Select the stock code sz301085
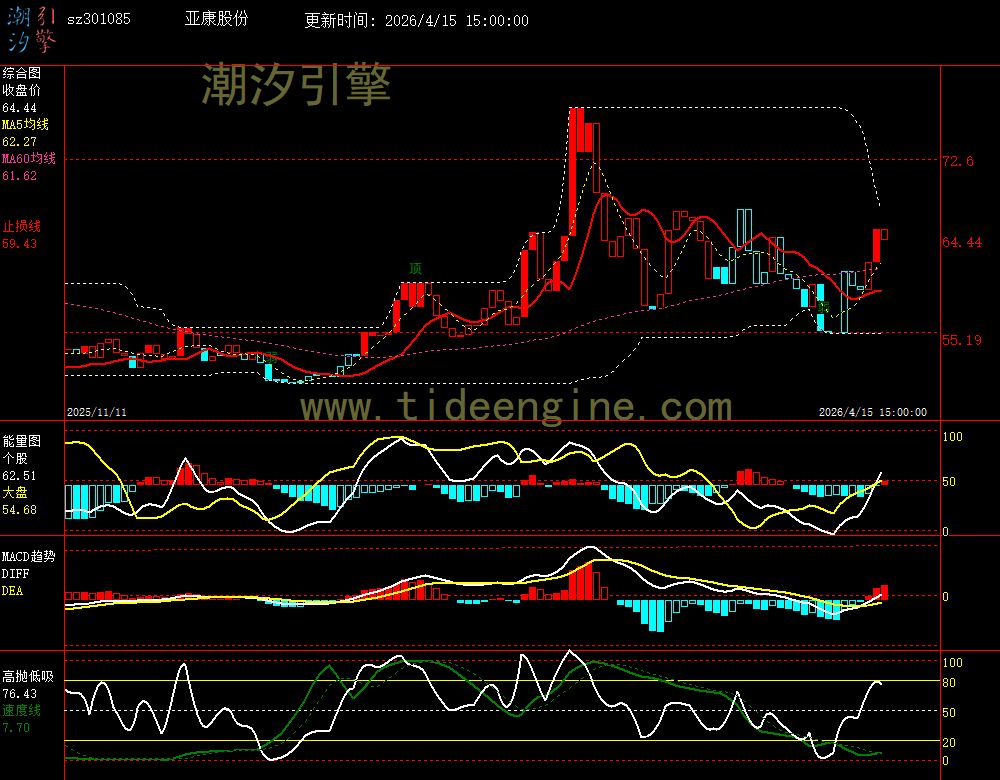Viewport: 1000px width, 780px height. (x=98, y=20)
